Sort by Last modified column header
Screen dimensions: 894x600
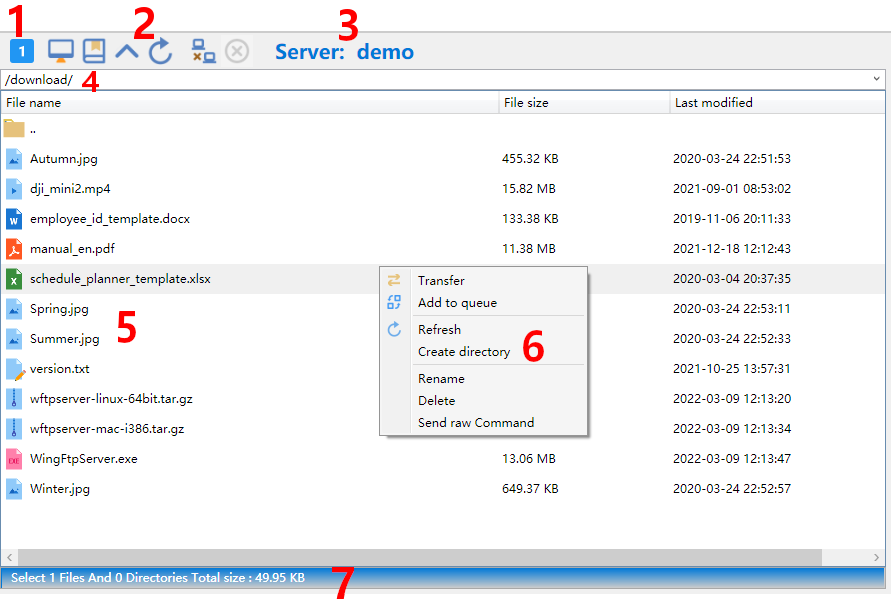click(x=777, y=103)
